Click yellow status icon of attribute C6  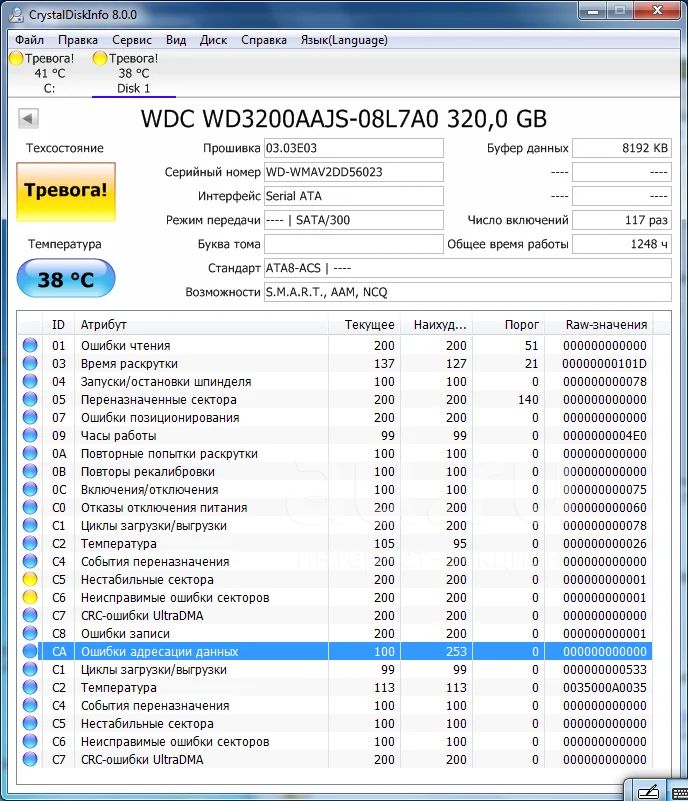30,598
